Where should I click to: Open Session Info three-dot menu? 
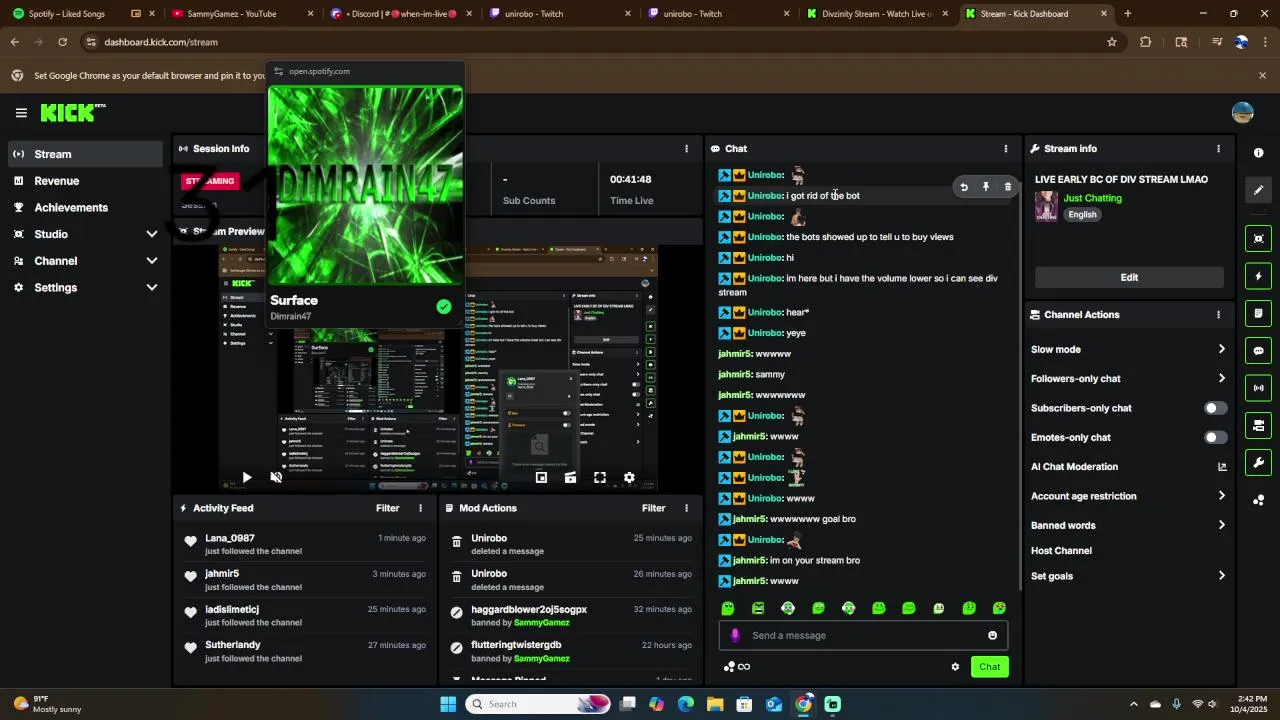coord(686,149)
